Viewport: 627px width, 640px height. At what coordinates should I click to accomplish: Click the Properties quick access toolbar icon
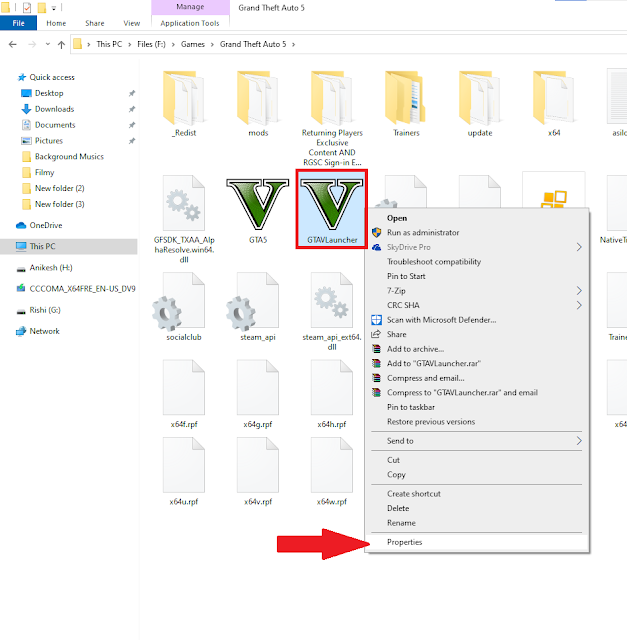27,7
